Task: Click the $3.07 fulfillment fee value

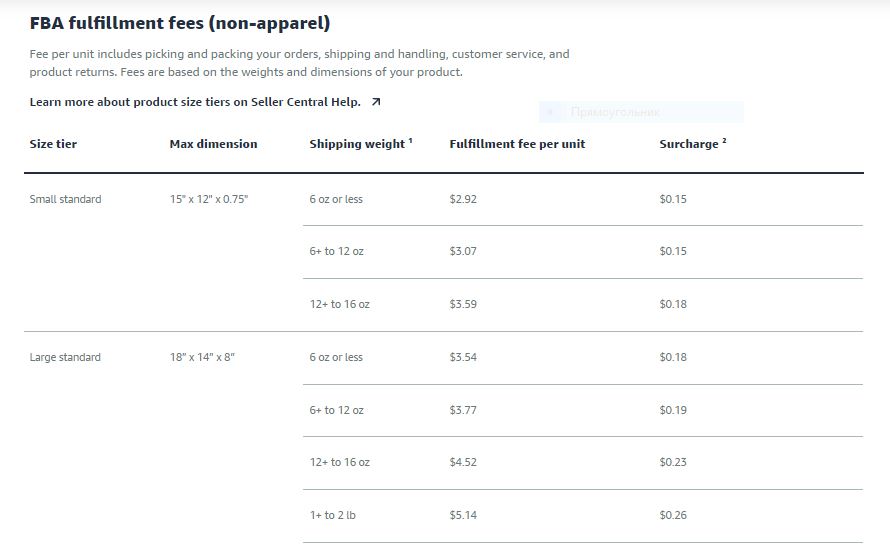Action: pyautogui.click(x=463, y=251)
